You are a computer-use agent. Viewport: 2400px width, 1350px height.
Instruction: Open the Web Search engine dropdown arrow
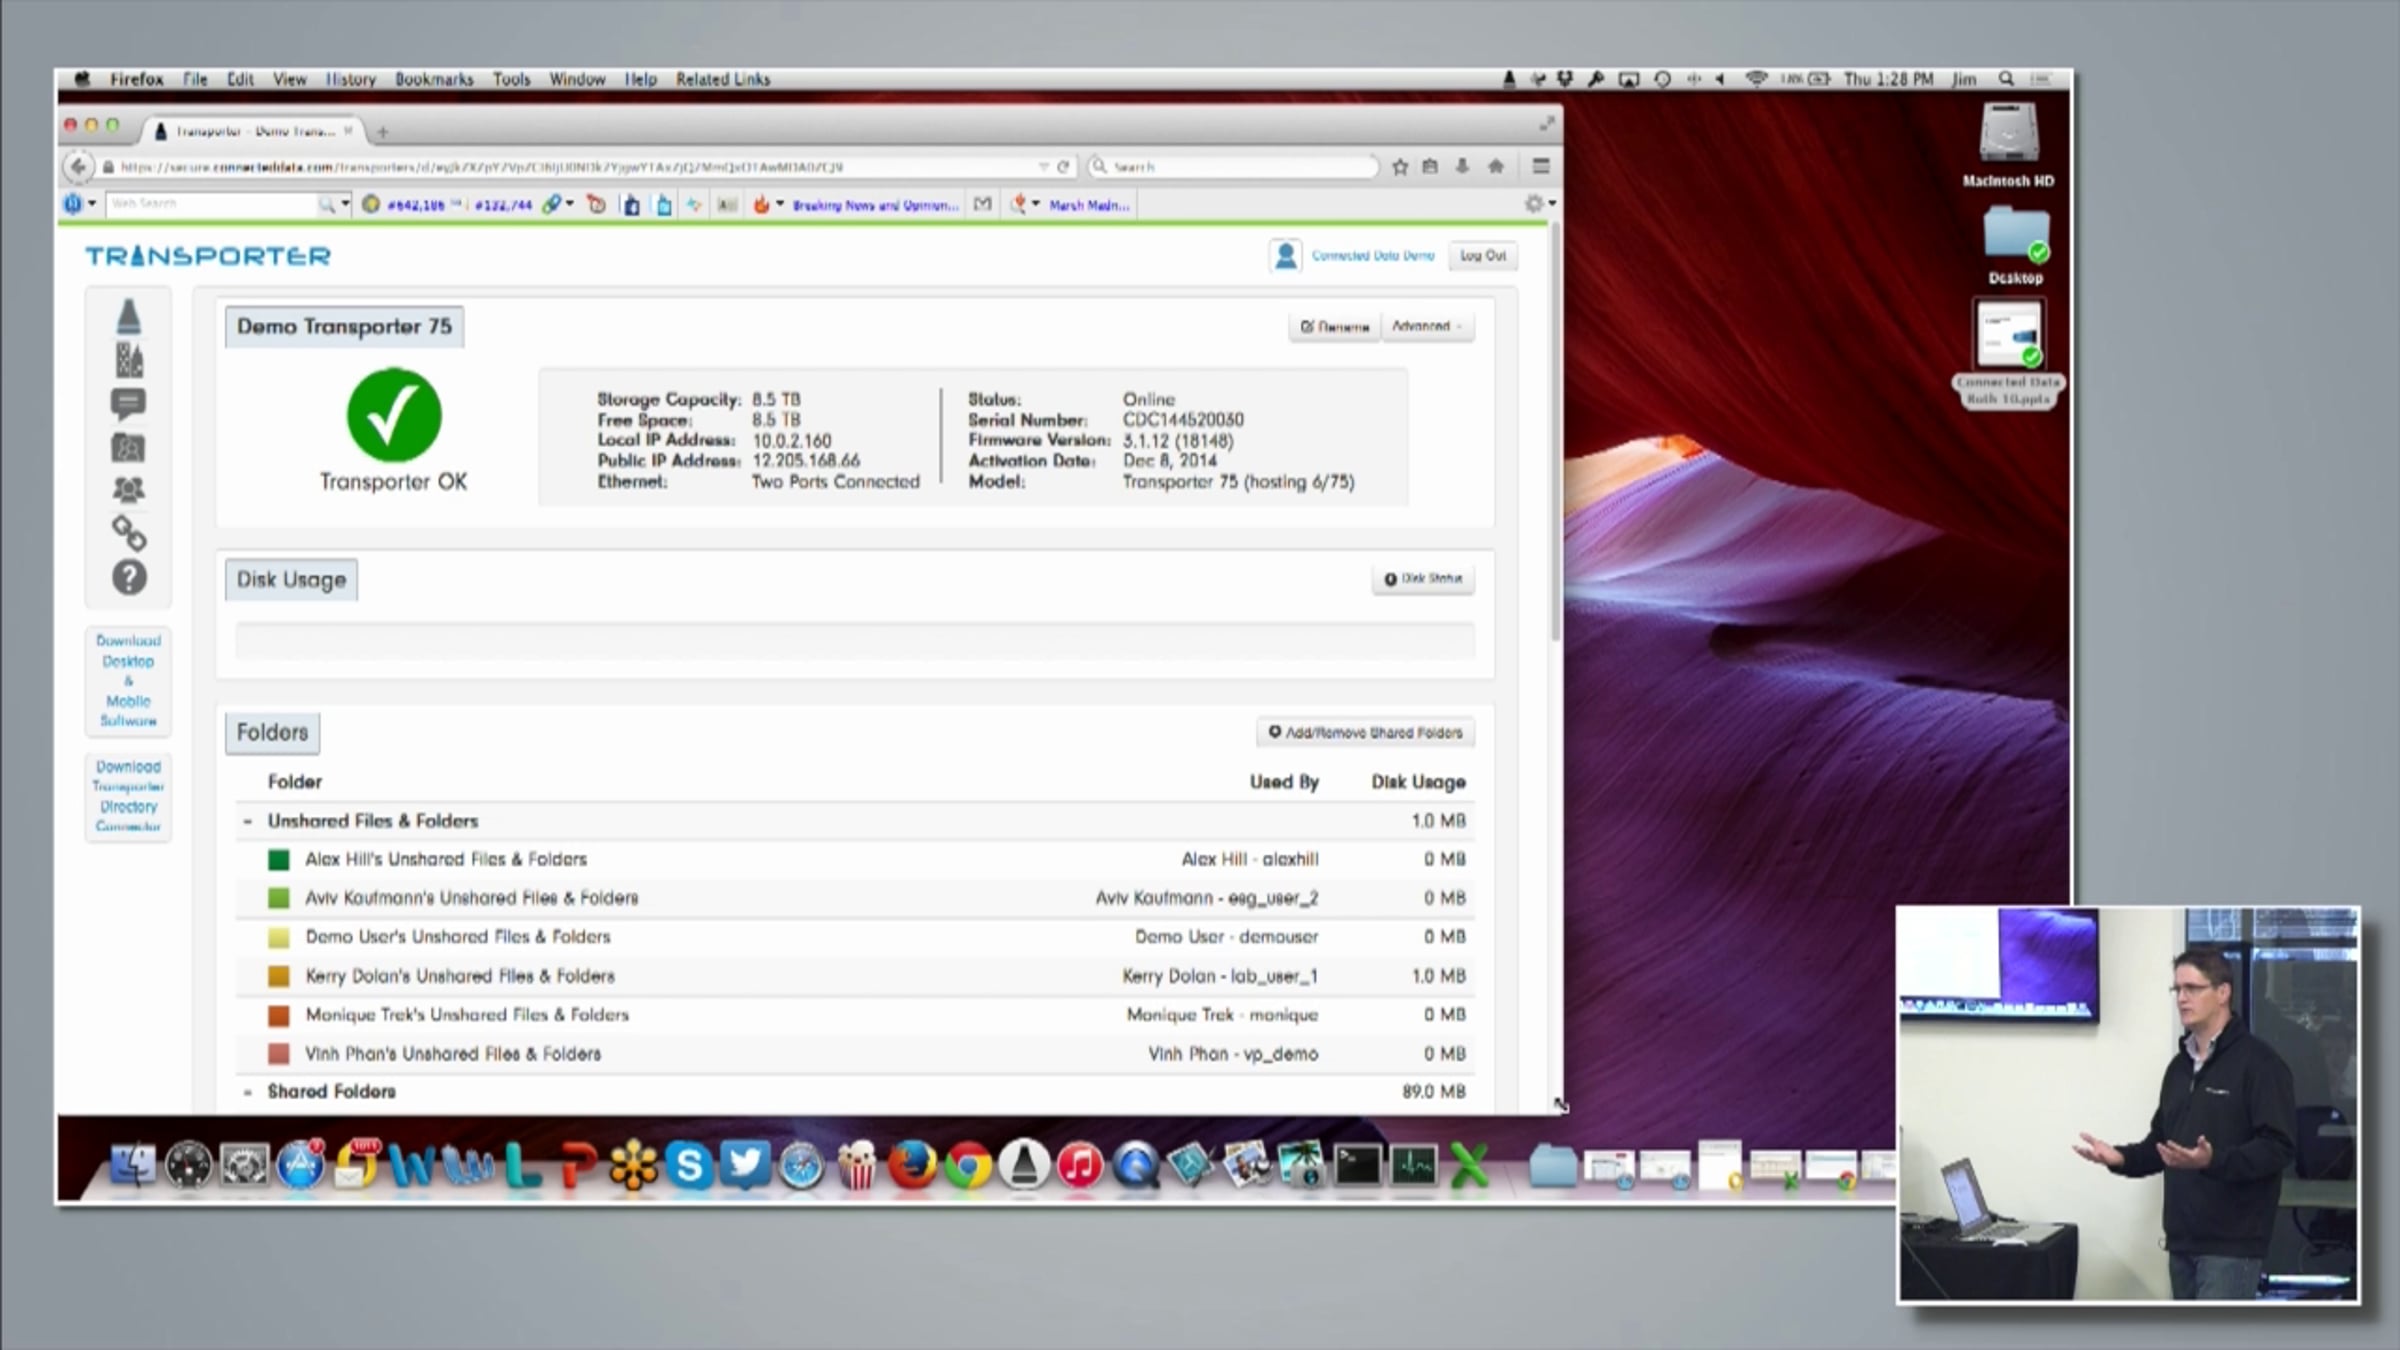coord(345,204)
